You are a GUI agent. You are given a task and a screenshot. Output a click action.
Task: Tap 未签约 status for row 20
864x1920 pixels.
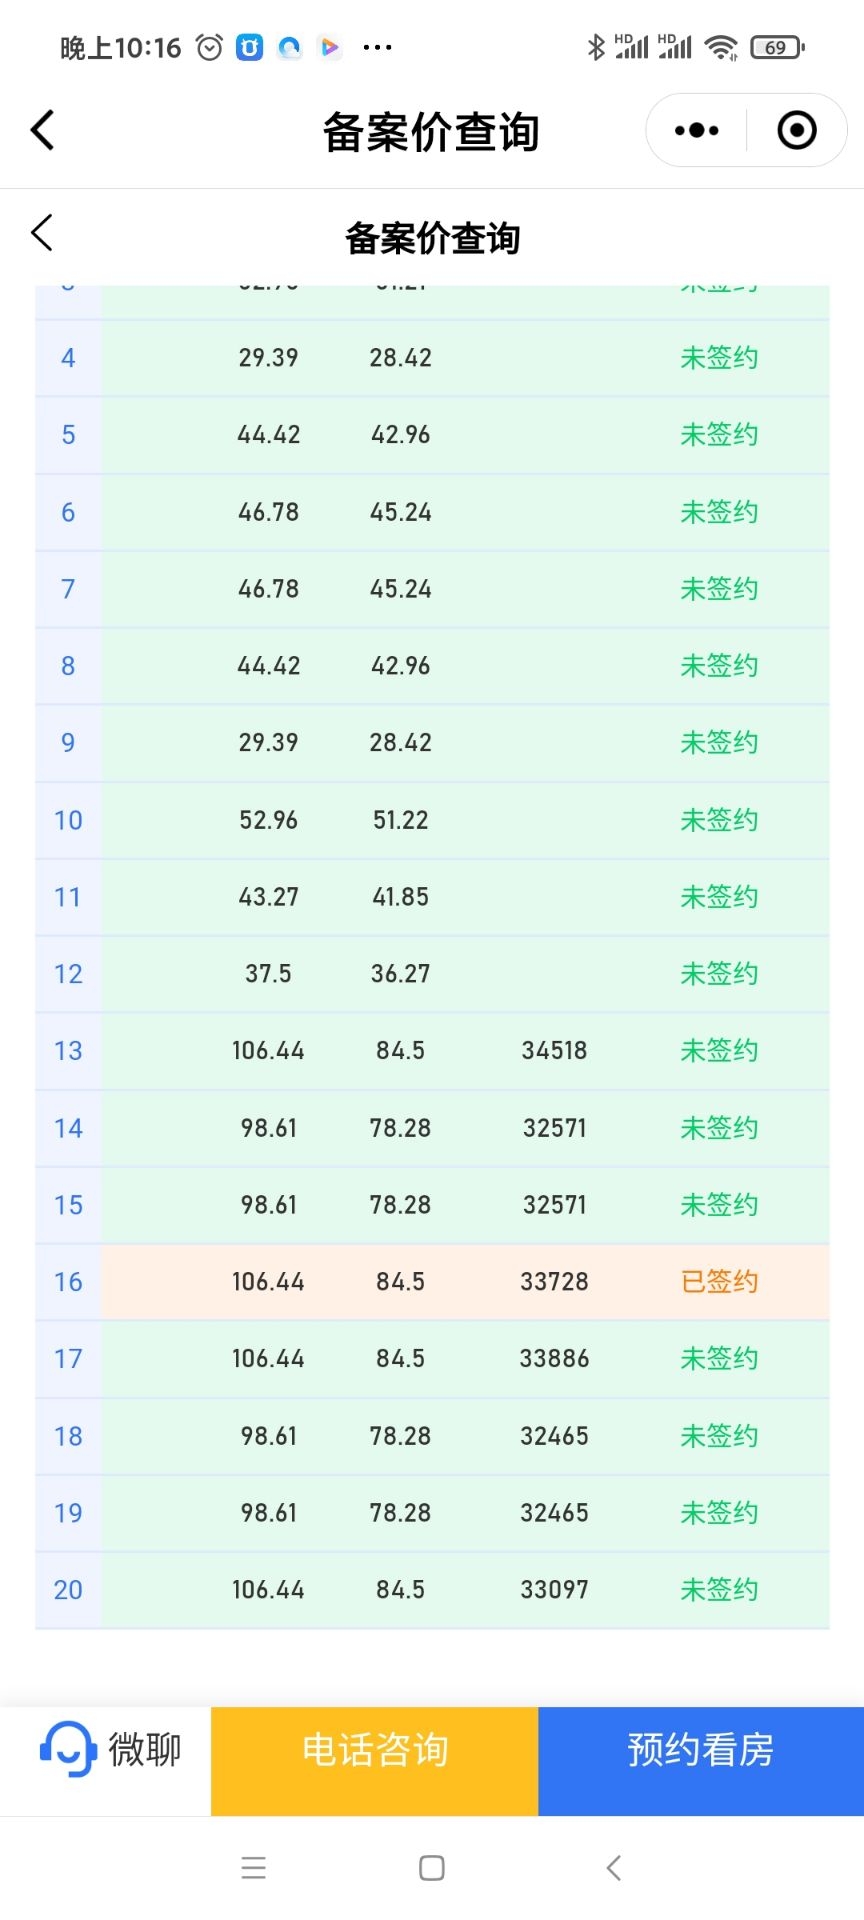pos(719,1590)
